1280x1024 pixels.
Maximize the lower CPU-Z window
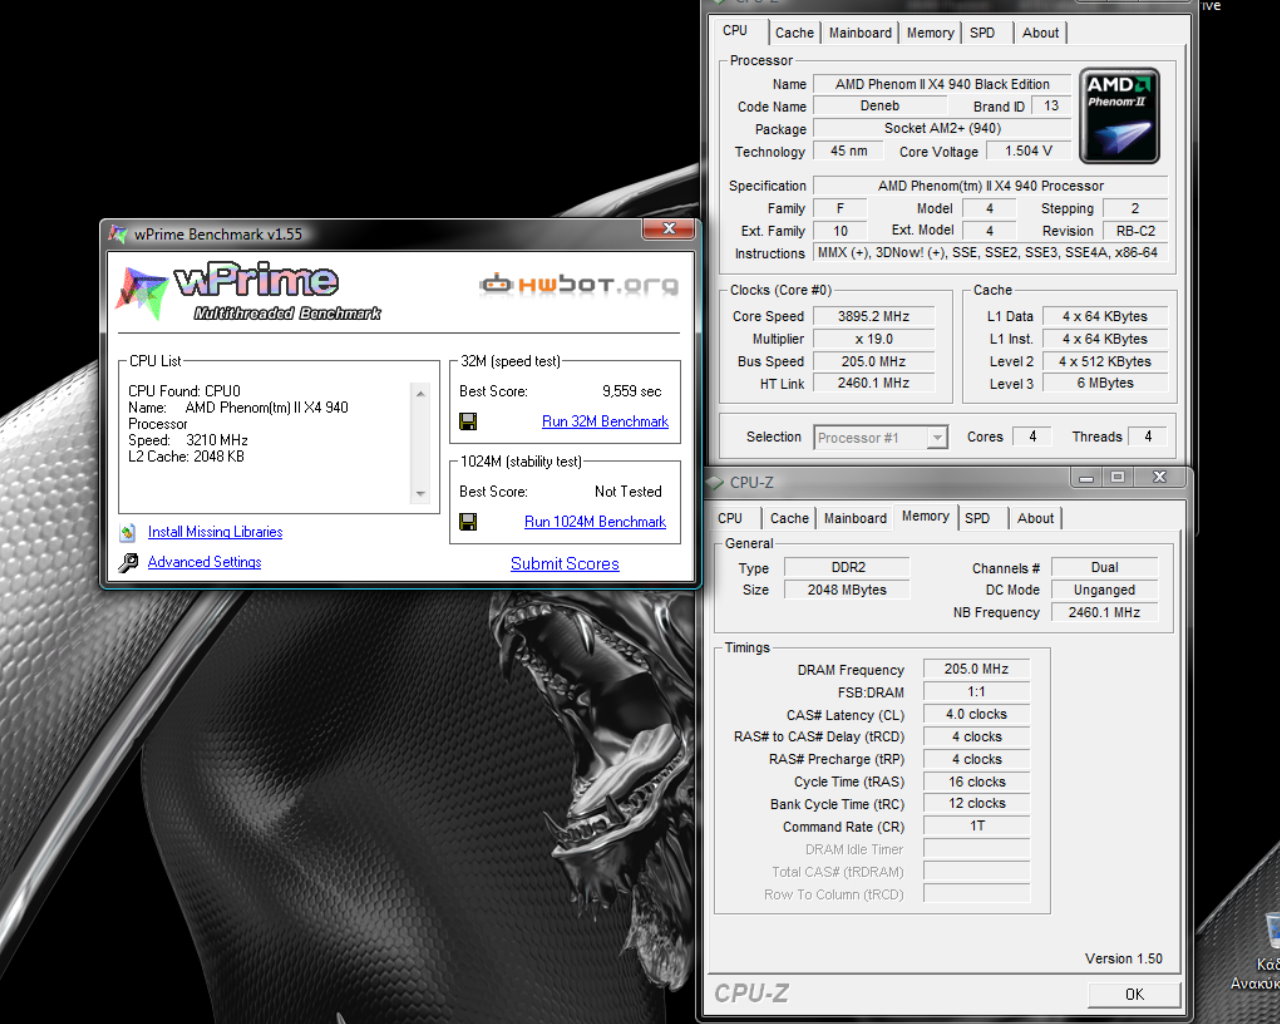[1118, 477]
